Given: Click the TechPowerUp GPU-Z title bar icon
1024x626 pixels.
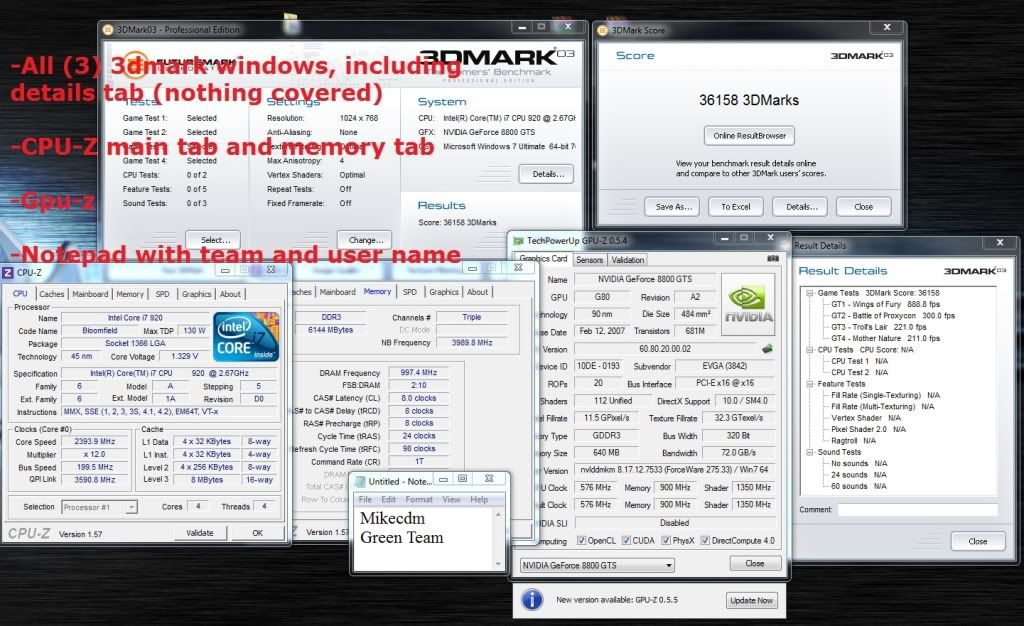Looking at the screenshot, I should pyautogui.click(x=519, y=241).
